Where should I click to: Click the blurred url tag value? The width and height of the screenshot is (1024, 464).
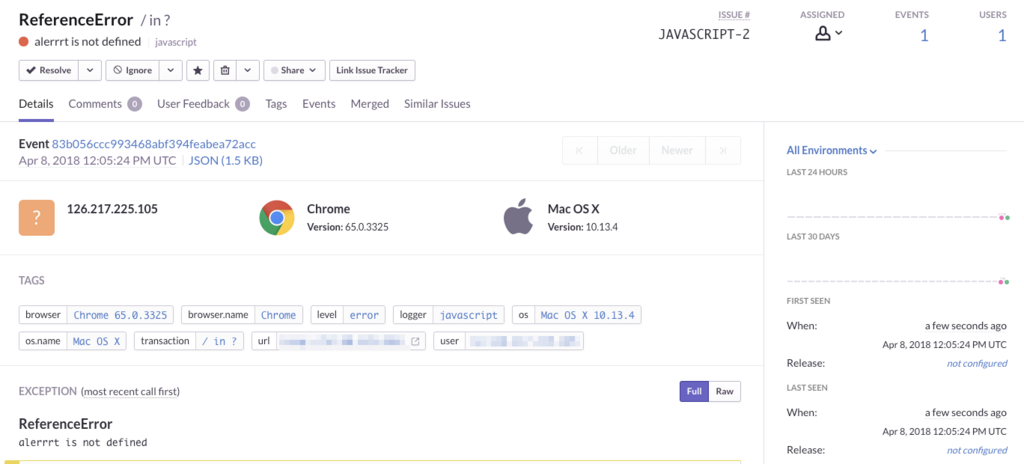click(341, 341)
